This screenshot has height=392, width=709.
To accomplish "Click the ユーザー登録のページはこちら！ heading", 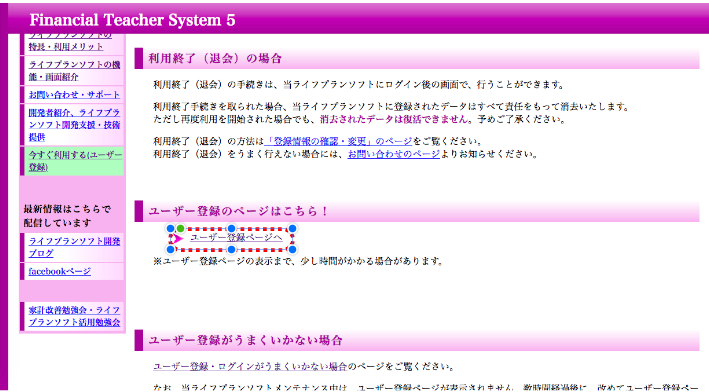I will (238, 211).
